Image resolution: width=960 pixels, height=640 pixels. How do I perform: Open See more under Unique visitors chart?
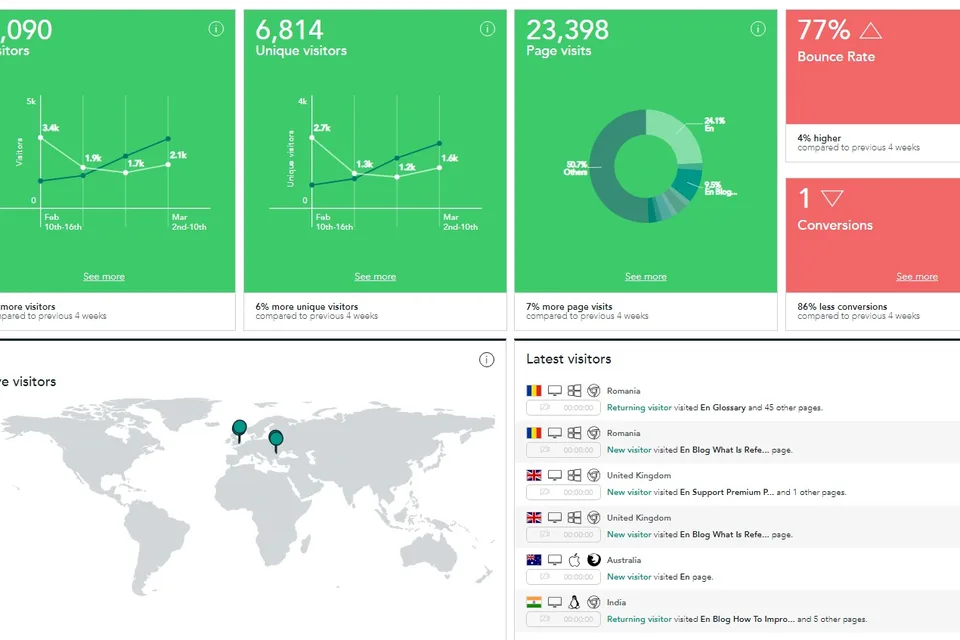point(375,277)
